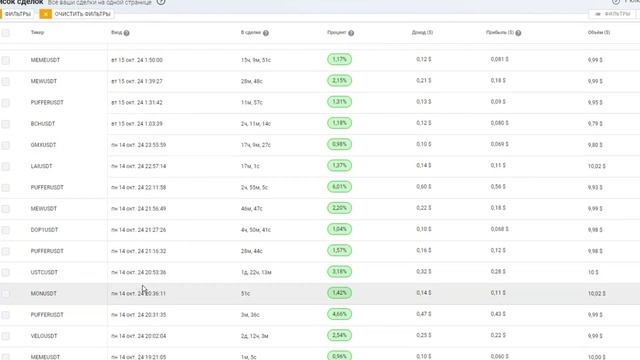Click the orange X clear filters icon
The image size is (640, 360).
[x=46, y=14]
